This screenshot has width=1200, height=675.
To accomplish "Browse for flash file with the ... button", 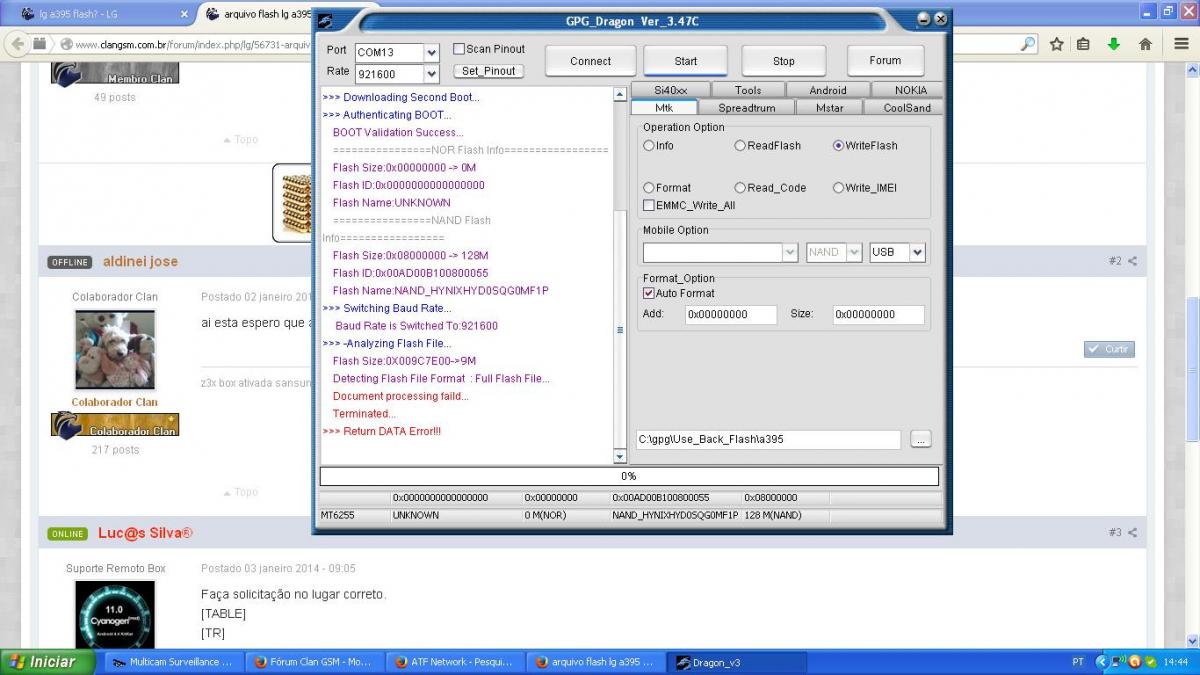I will point(921,440).
